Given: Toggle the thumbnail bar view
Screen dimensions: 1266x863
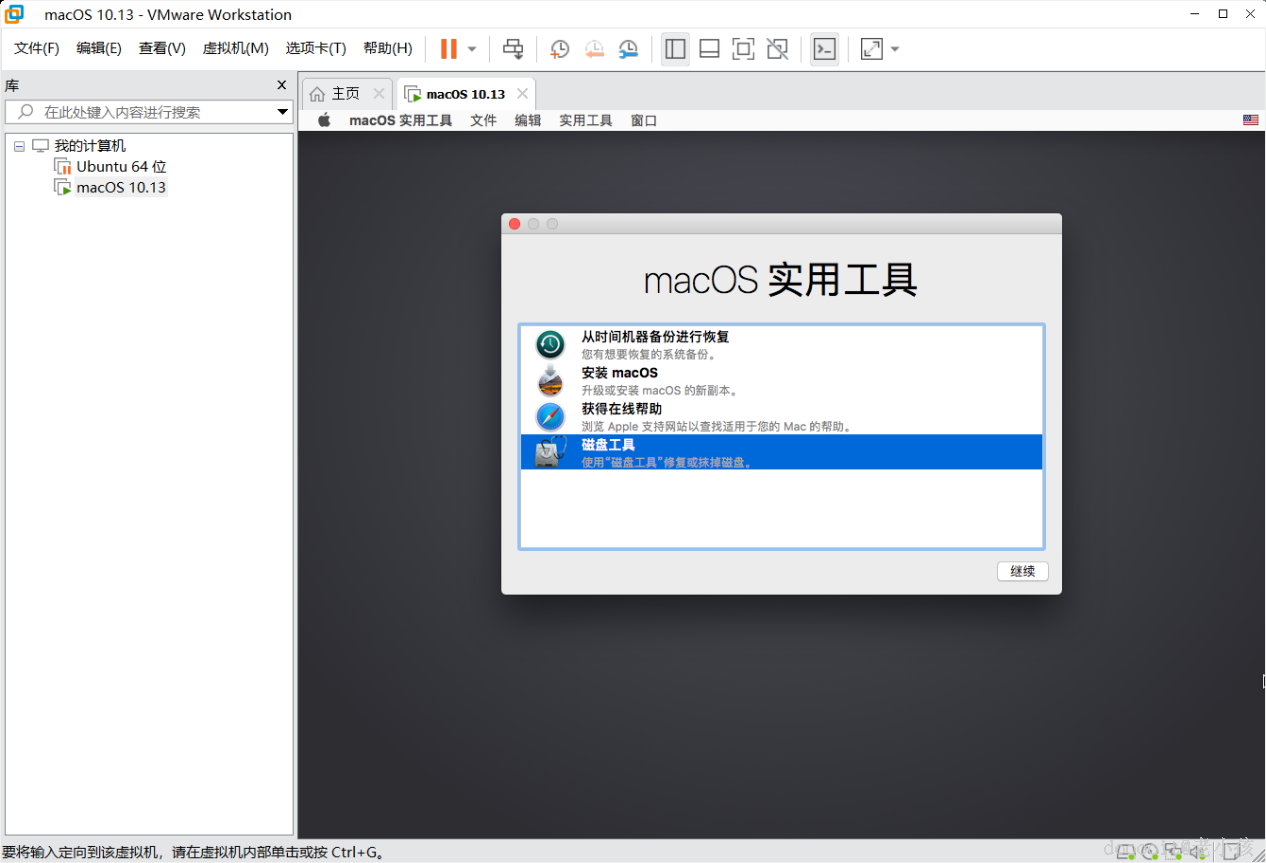Looking at the screenshot, I should pos(709,49).
